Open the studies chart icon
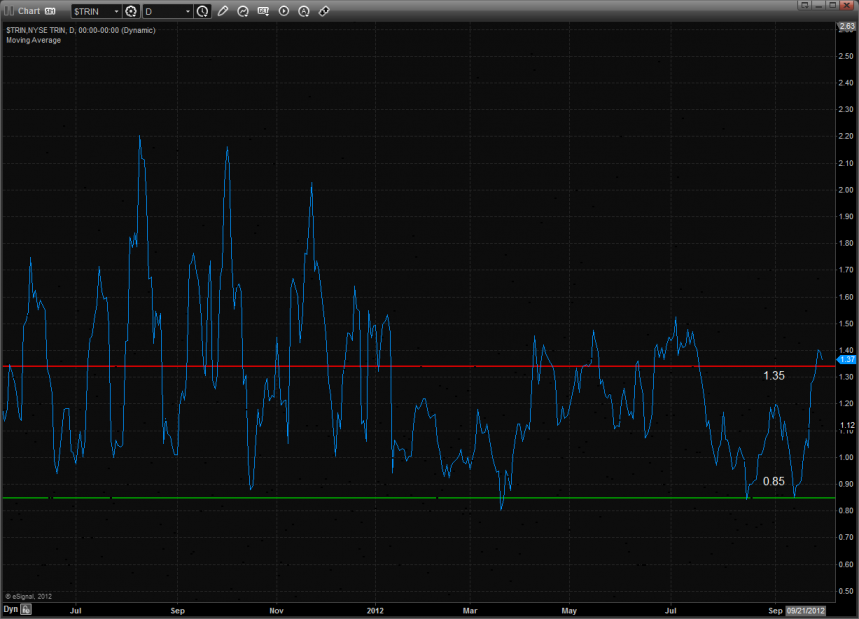The width and height of the screenshot is (859, 619). (x=243, y=11)
